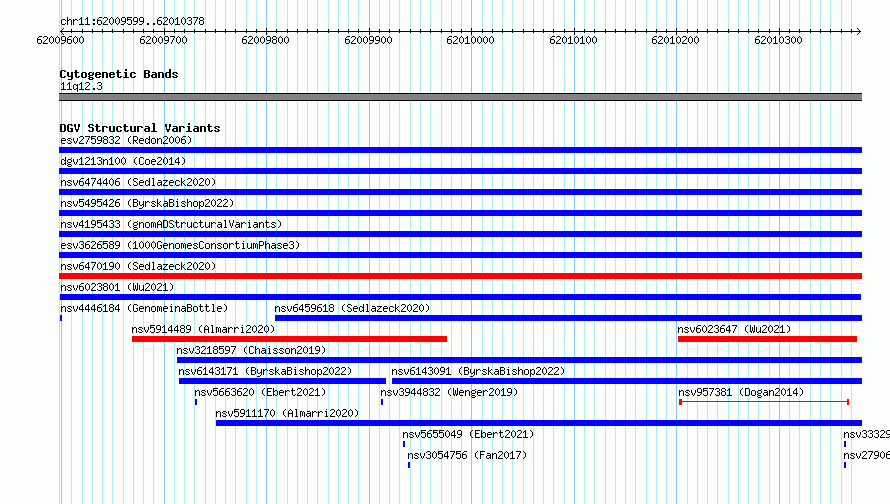Click the Cytogenetic Bands track title
This screenshot has height=504, width=890.
(119, 74)
